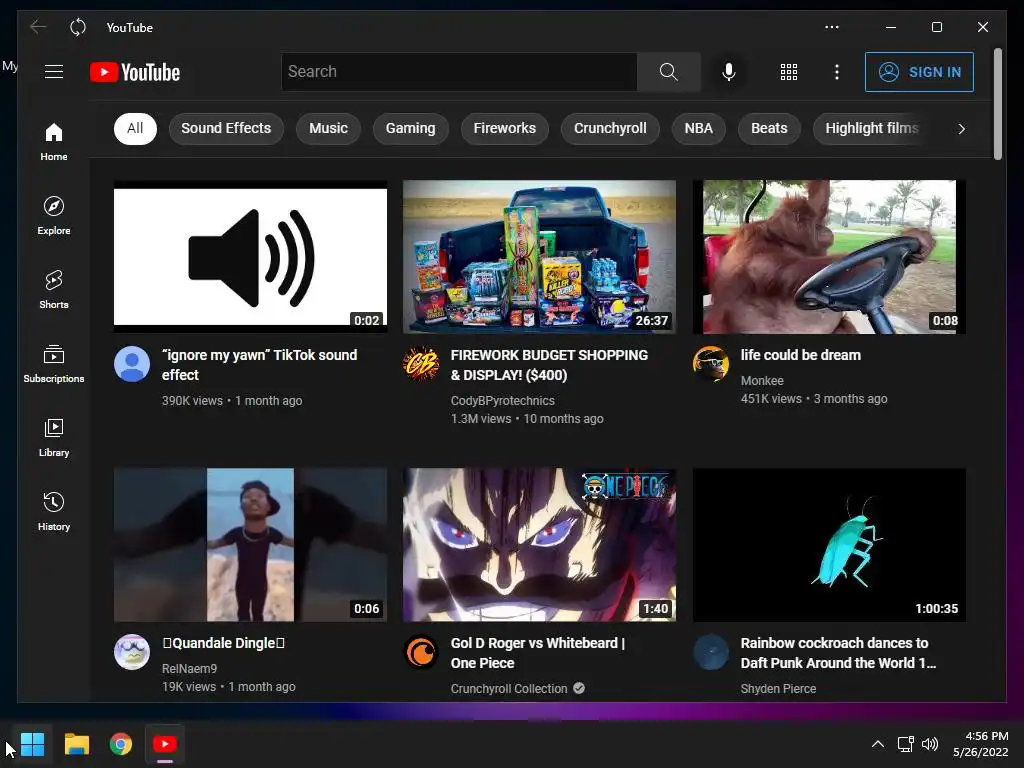This screenshot has width=1024, height=768.
Task: Open the Shyden Pierce channel avatar
Action: click(711, 652)
